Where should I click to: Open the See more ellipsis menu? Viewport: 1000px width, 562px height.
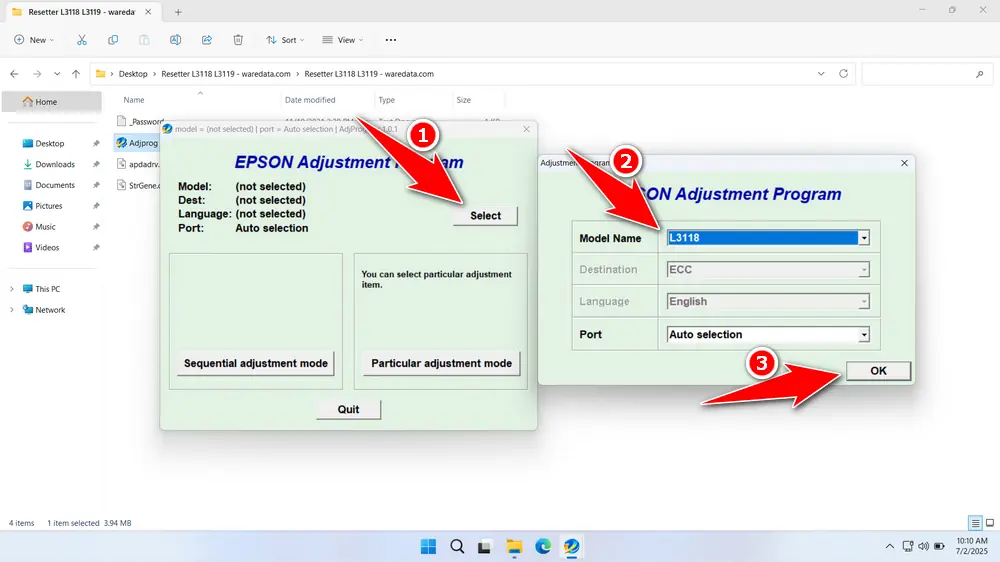(391, 40)
